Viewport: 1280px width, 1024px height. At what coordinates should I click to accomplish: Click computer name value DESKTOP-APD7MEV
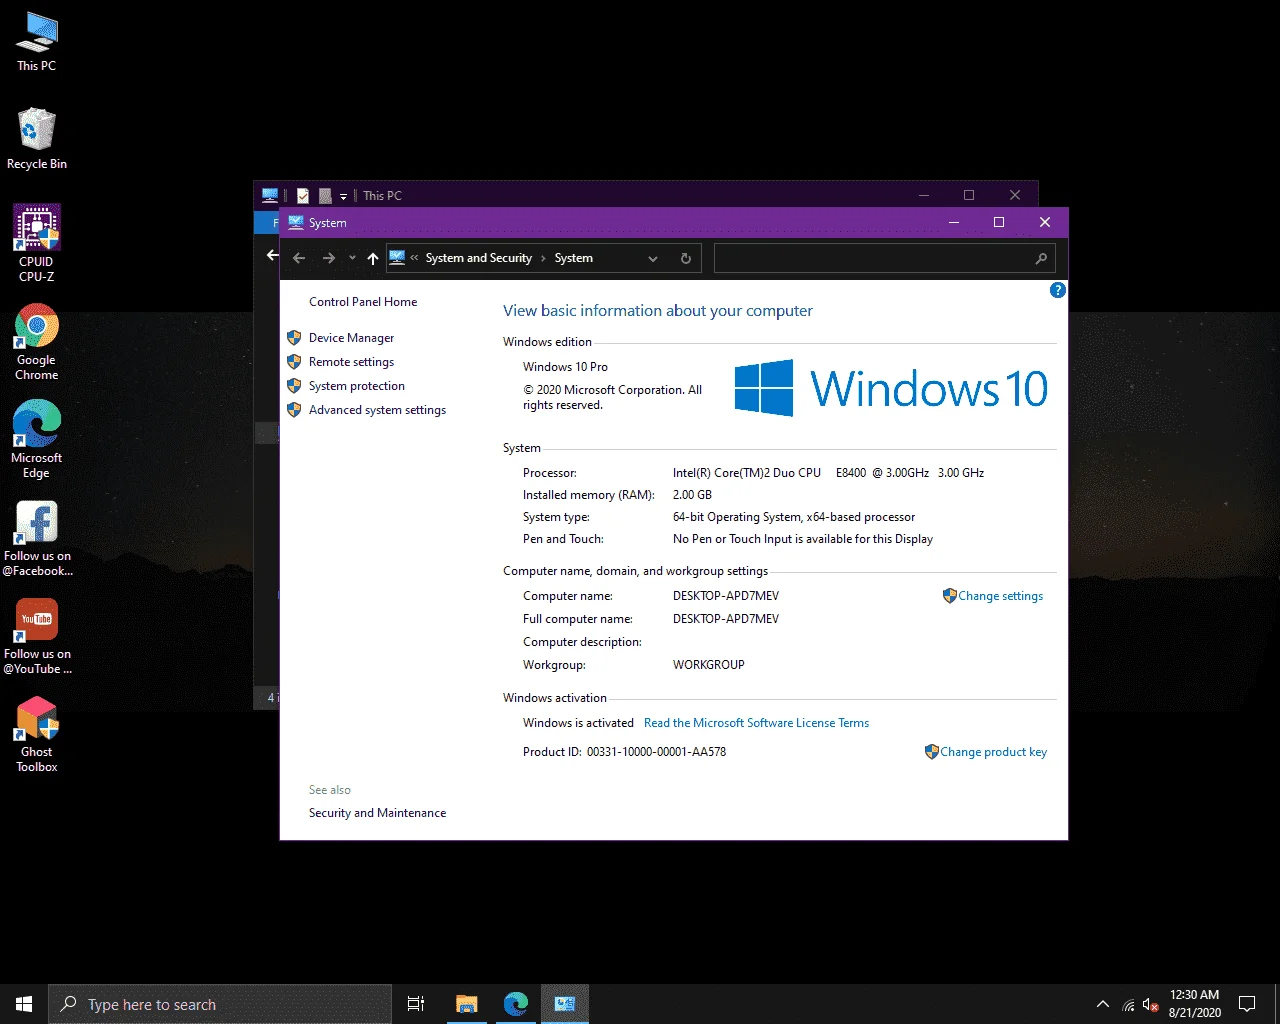726,596
